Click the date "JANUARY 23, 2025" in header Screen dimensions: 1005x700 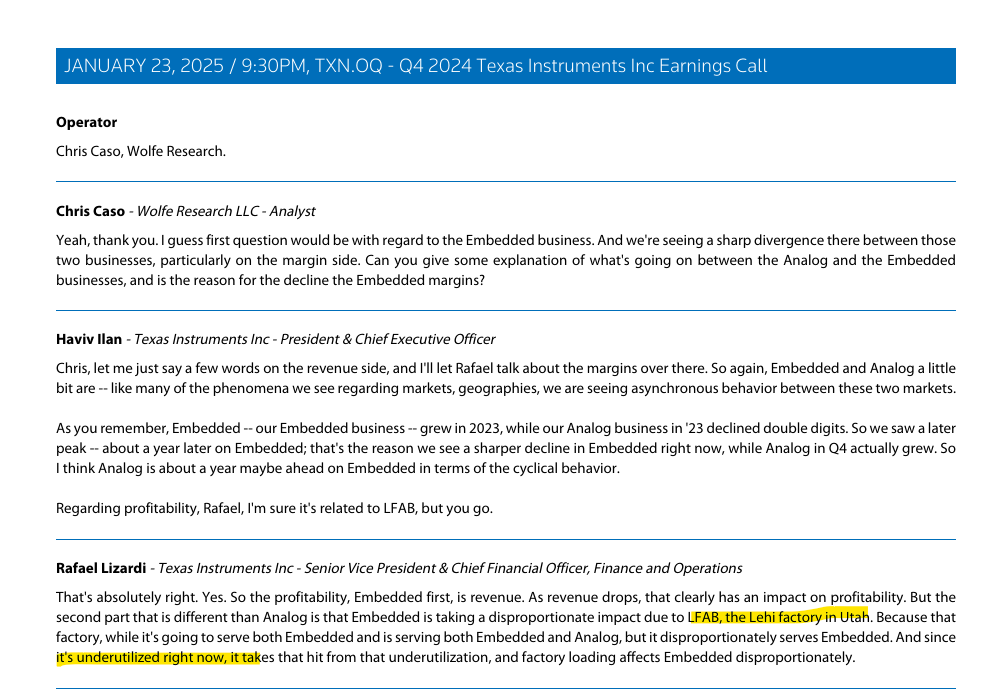click(x=144, y=66)
